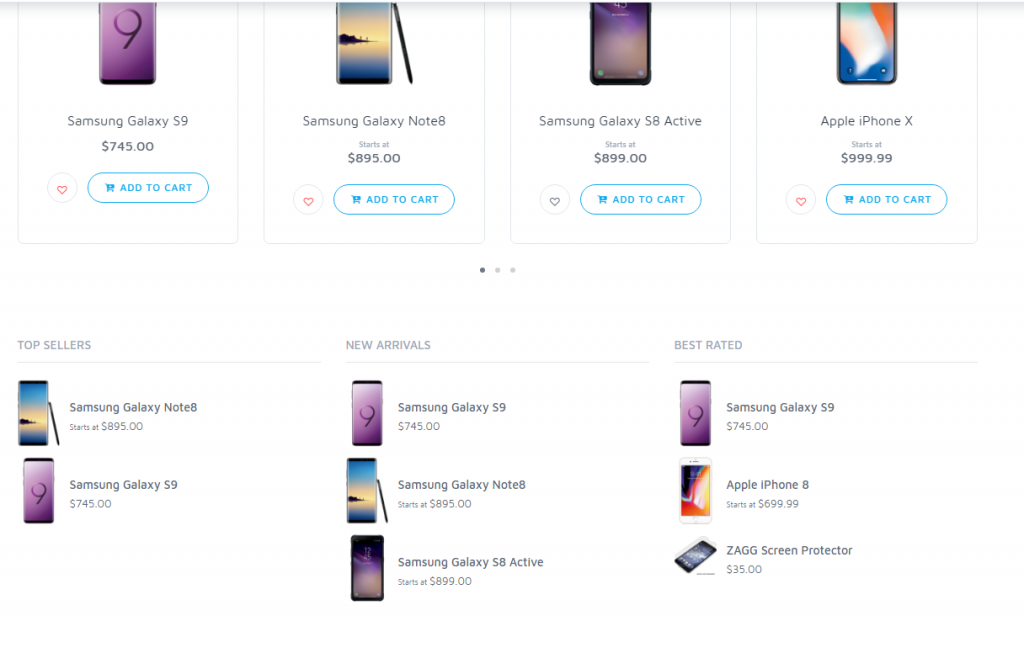Open Samsung Galaxy S8 Active in New Arrivals
This screenshot has width=1024, height=653.
470,562
